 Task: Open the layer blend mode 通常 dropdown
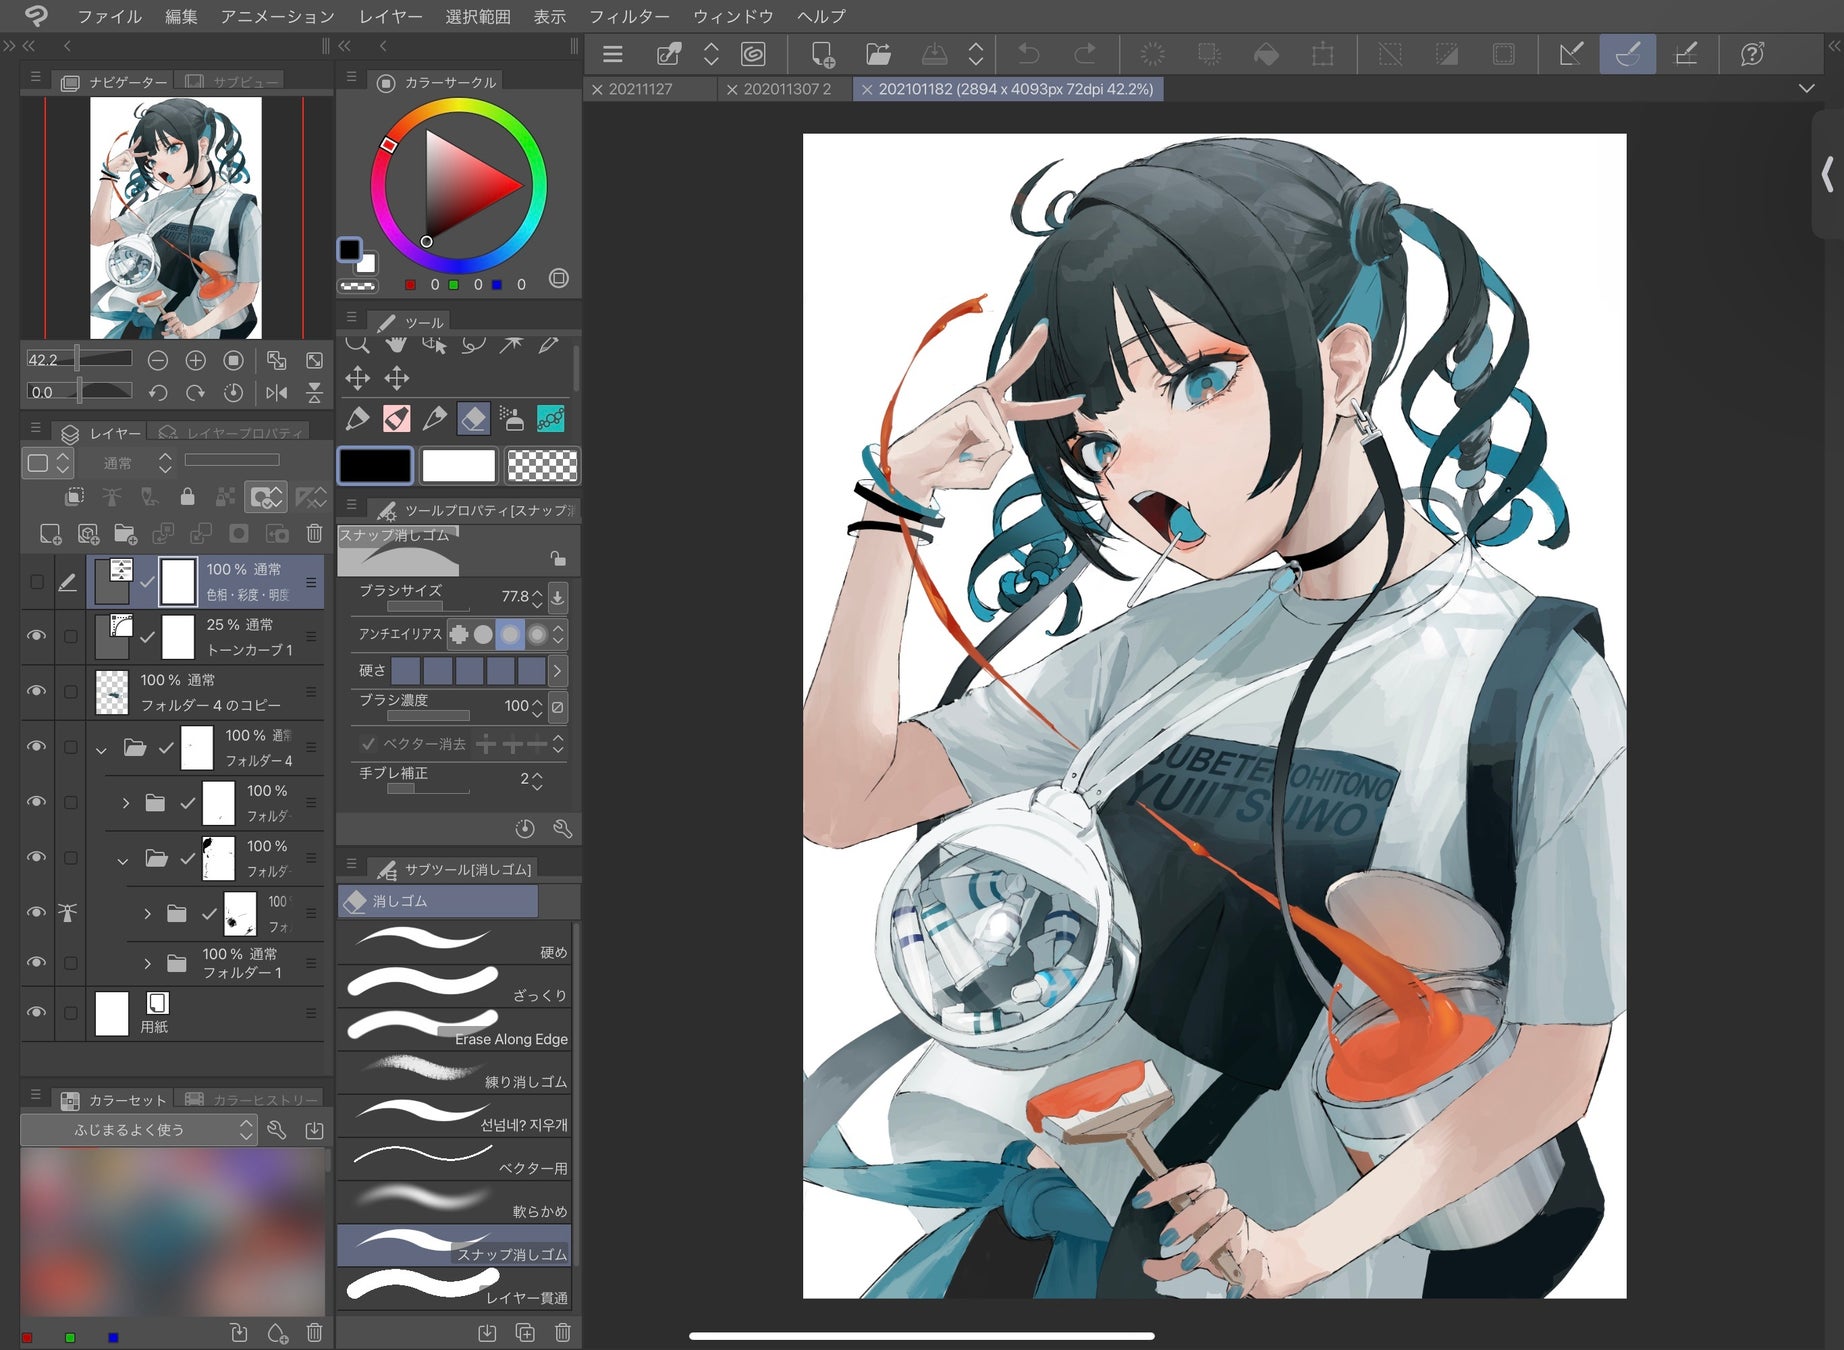pos(138,463)
